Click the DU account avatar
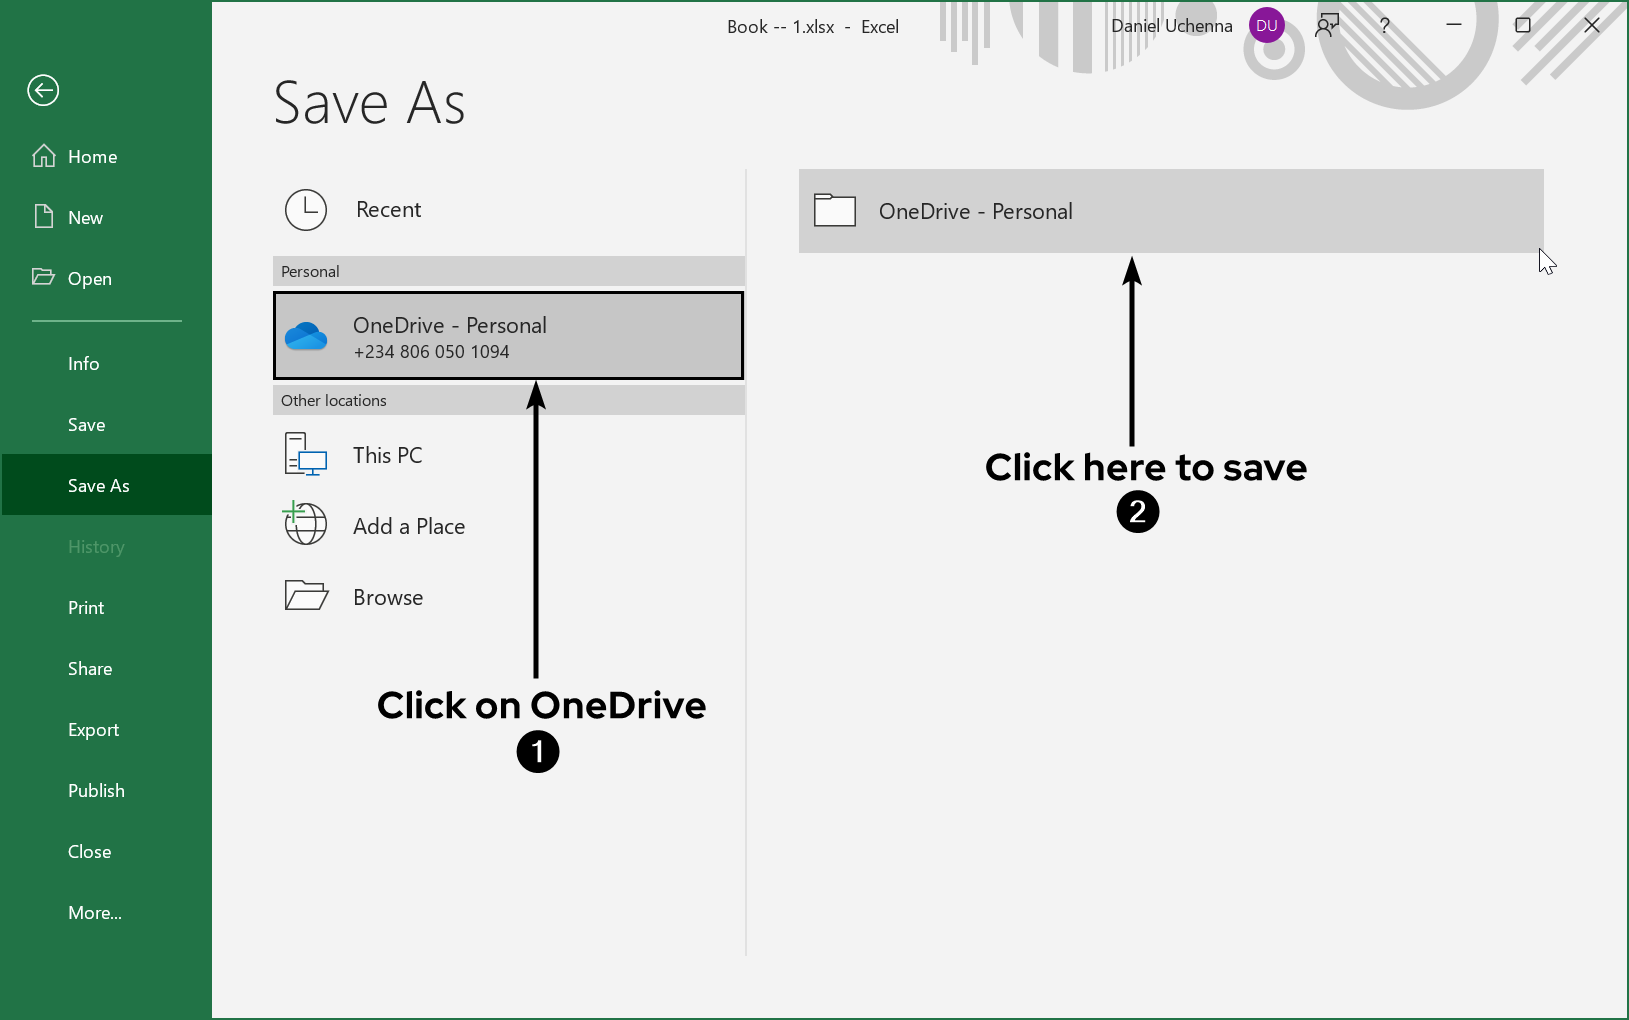 pyautogui.click(x=1266, y=26)
